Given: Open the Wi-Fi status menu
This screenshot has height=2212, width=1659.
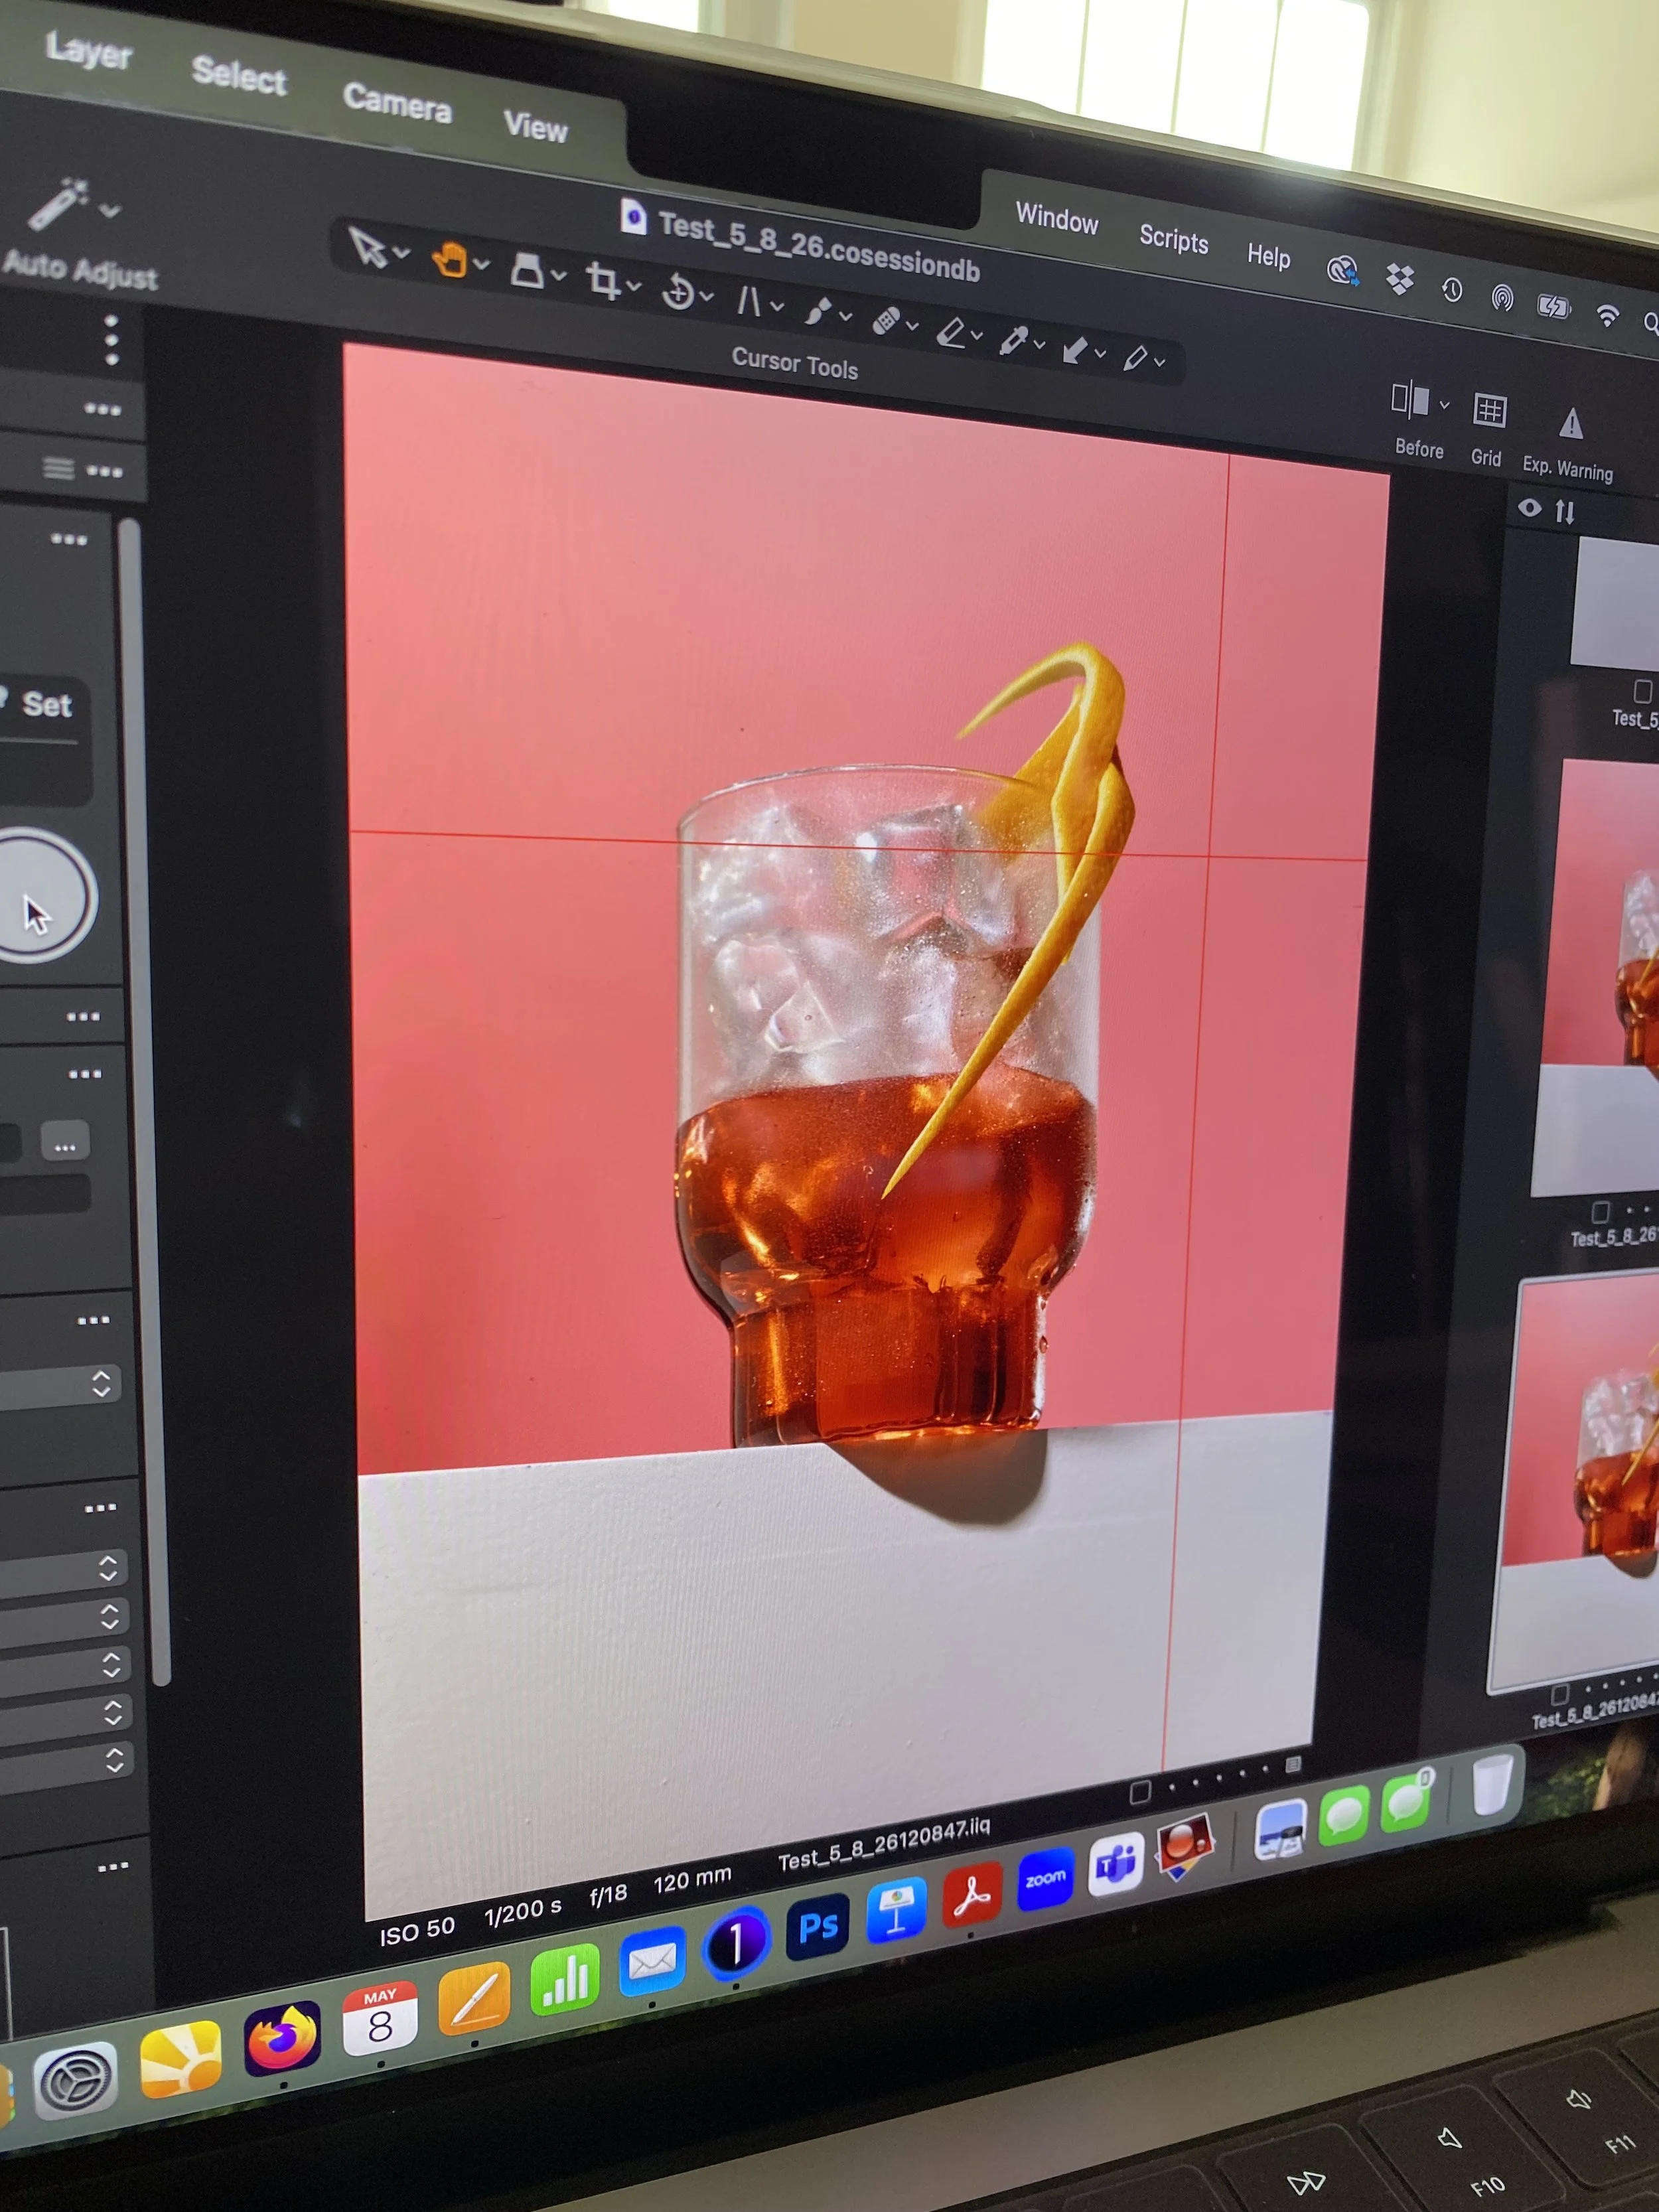Looking at the screenshot, I should point(1607,316).
